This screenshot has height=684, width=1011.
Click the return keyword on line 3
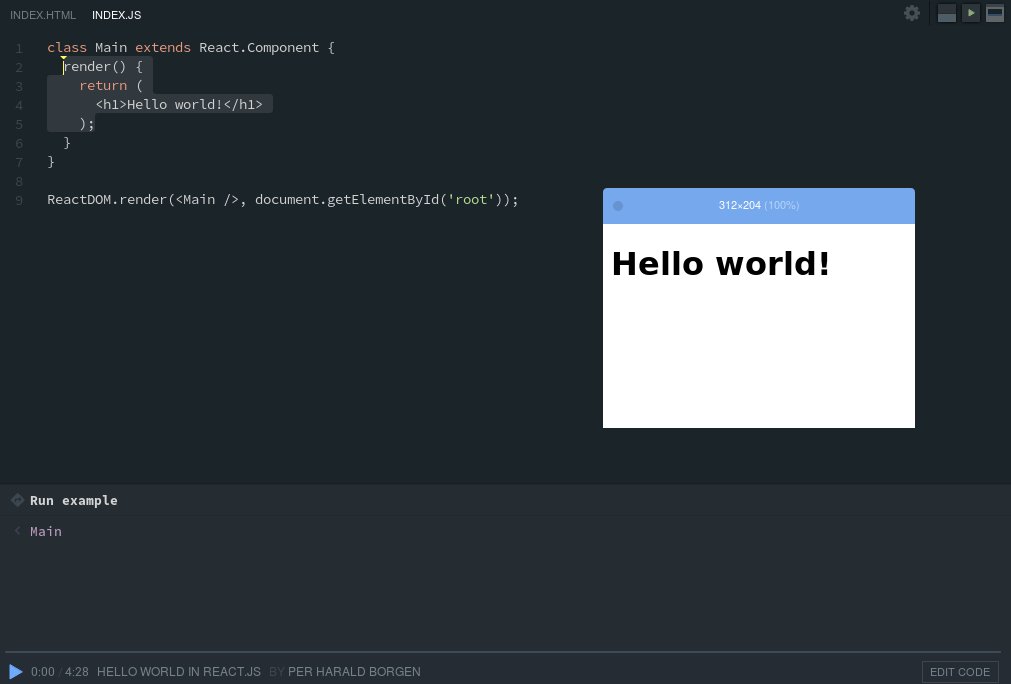[103, 86]
